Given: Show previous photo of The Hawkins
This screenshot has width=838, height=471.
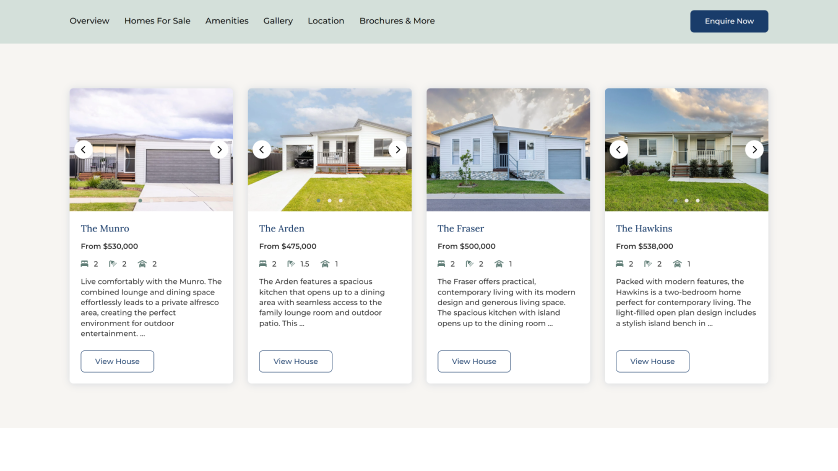Looking at the screenshot, I should [619, 150].
